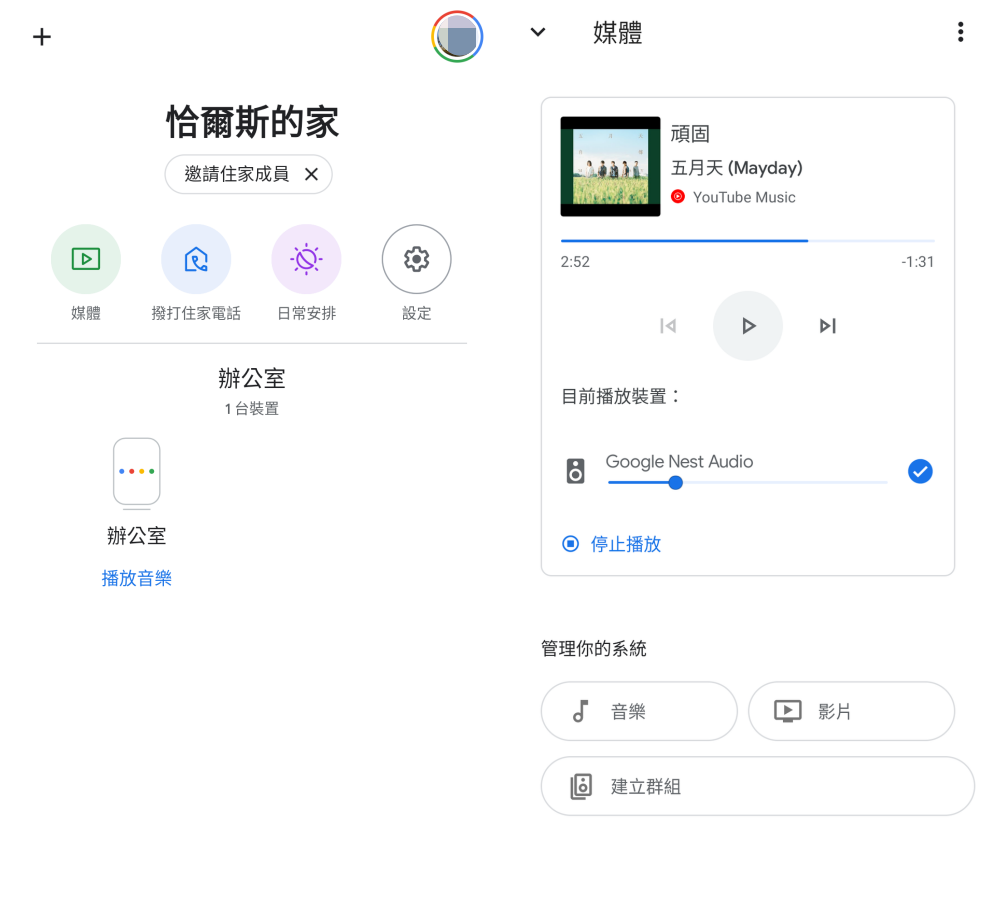Go back to the previous track
1000x900 pixels.
pos(668,326)
